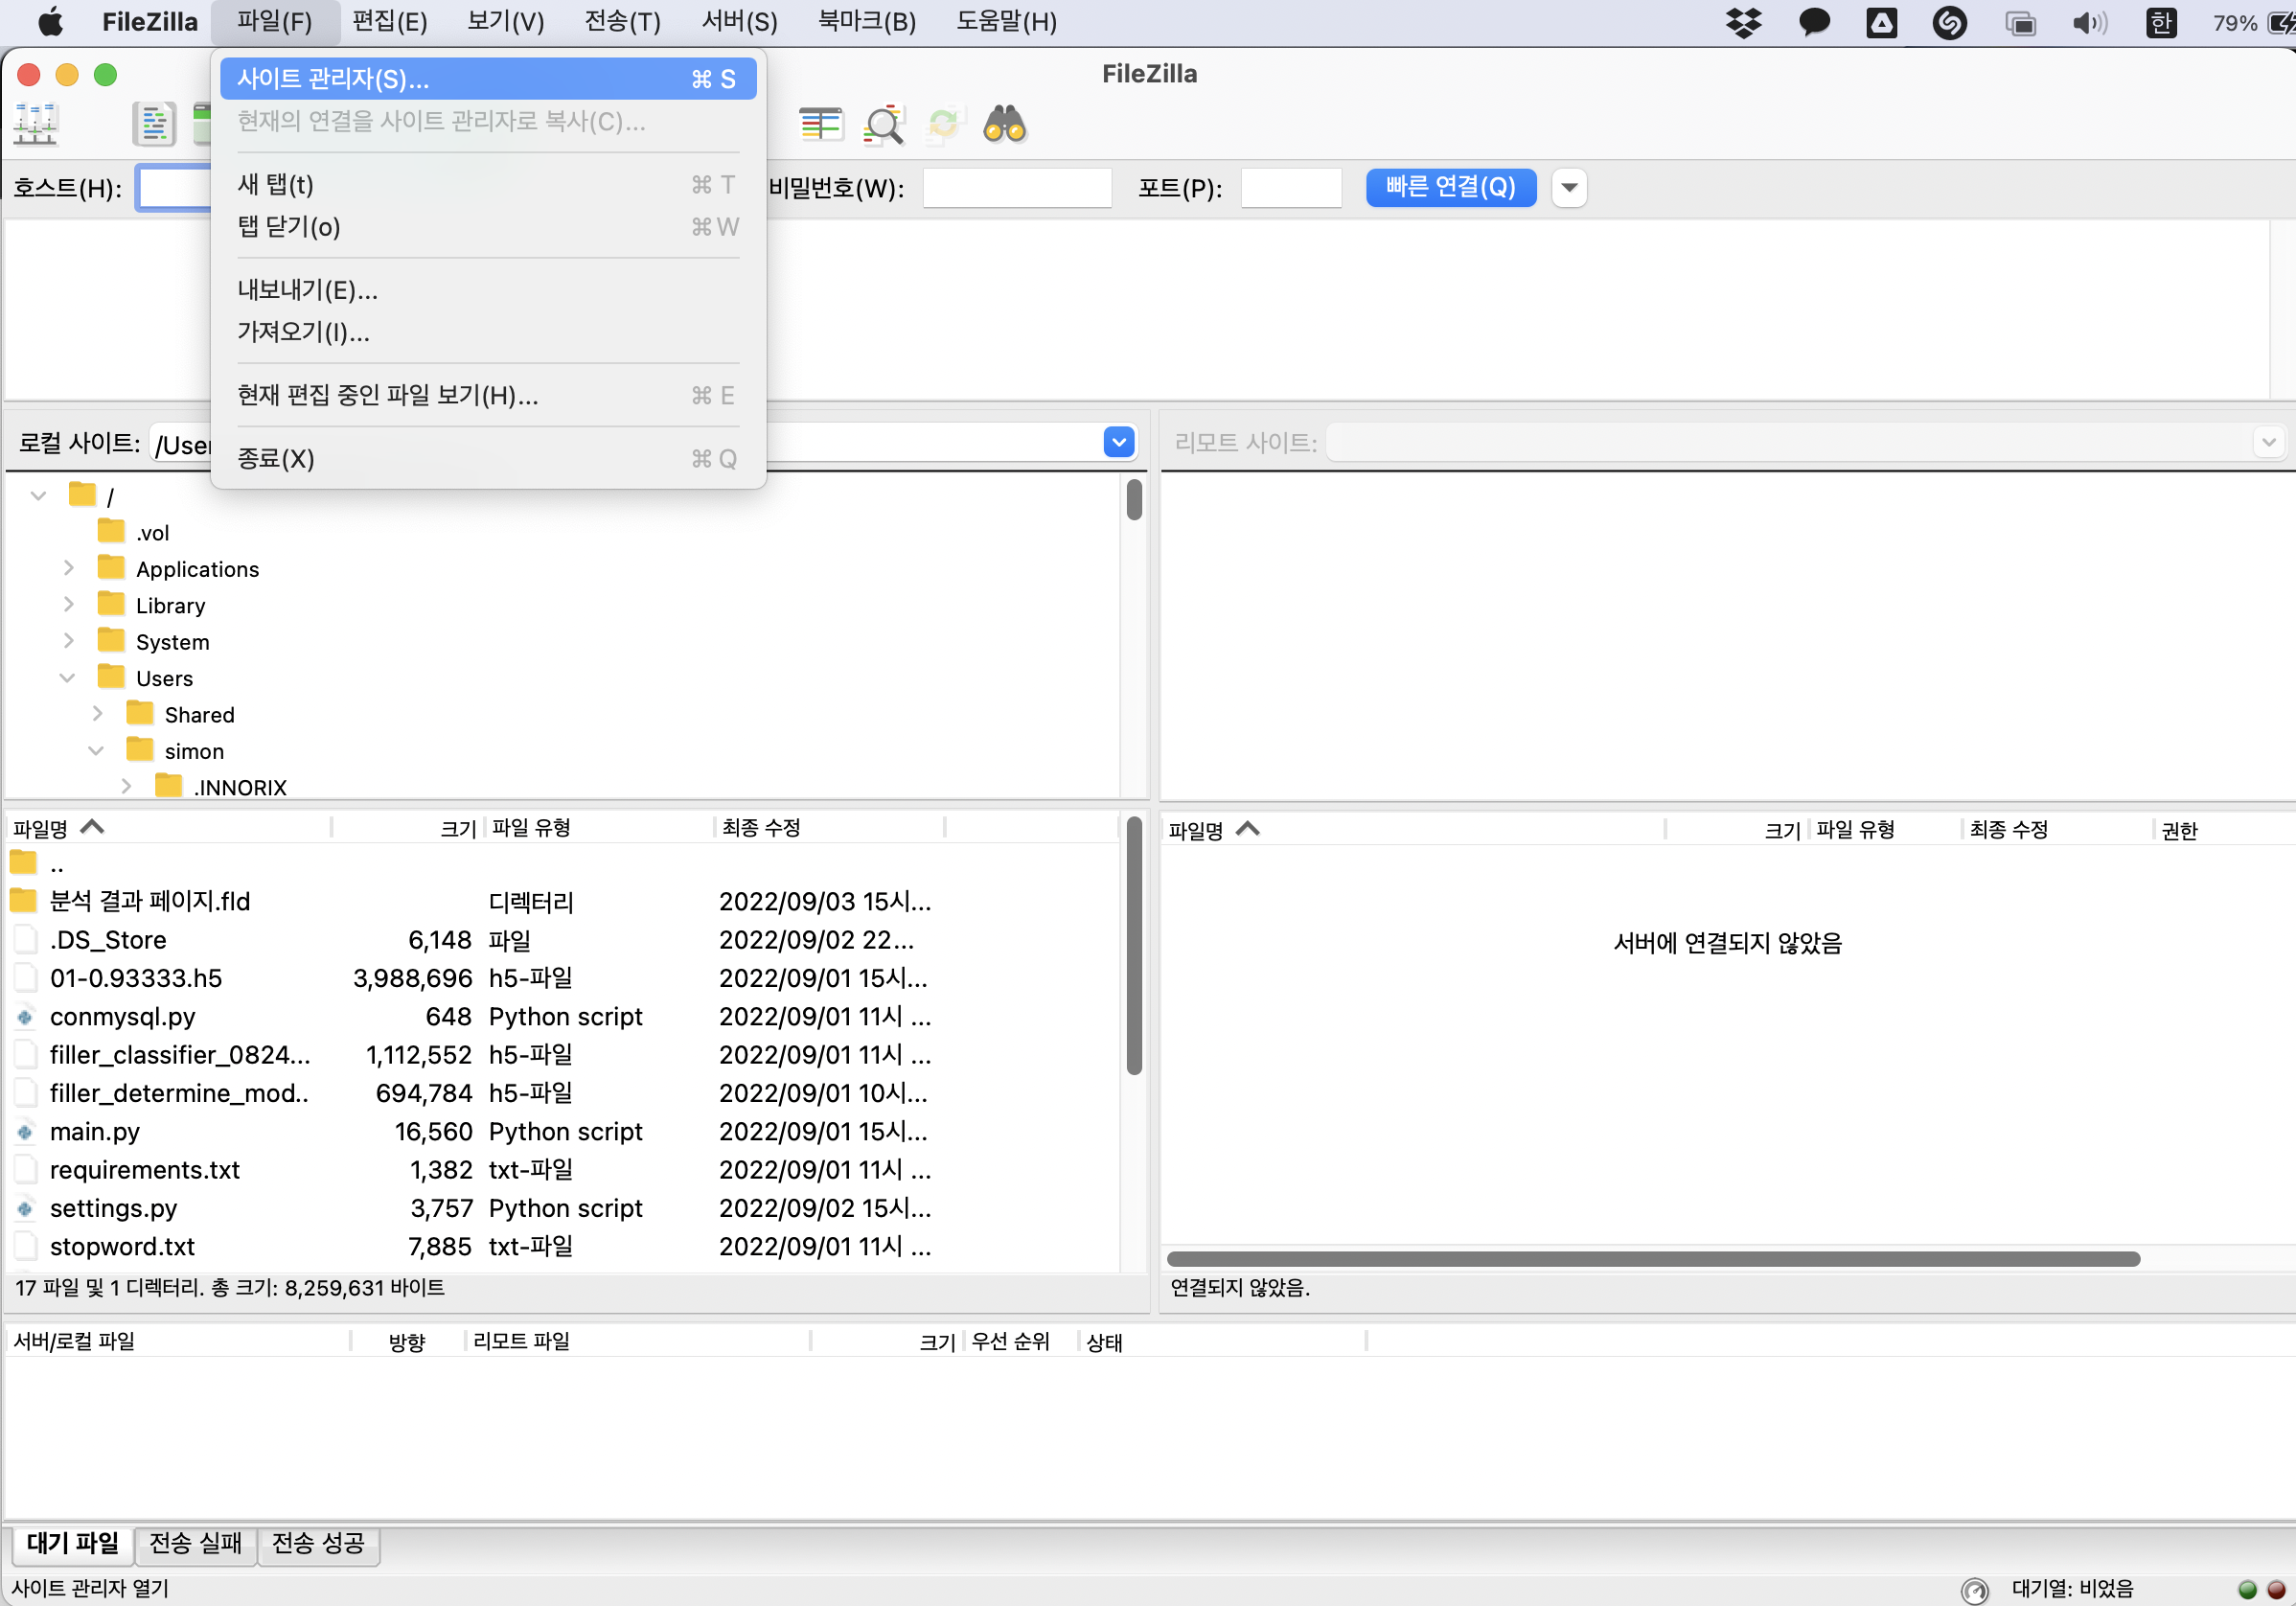
Task: Collapse the Users tree node
Action: (x=67, y=678)
